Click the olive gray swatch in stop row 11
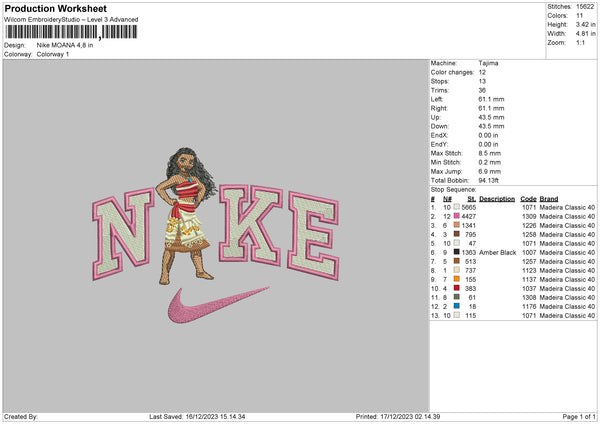This screenshot has height=424, width=600. pyautogui.click(x=457, y=297)
